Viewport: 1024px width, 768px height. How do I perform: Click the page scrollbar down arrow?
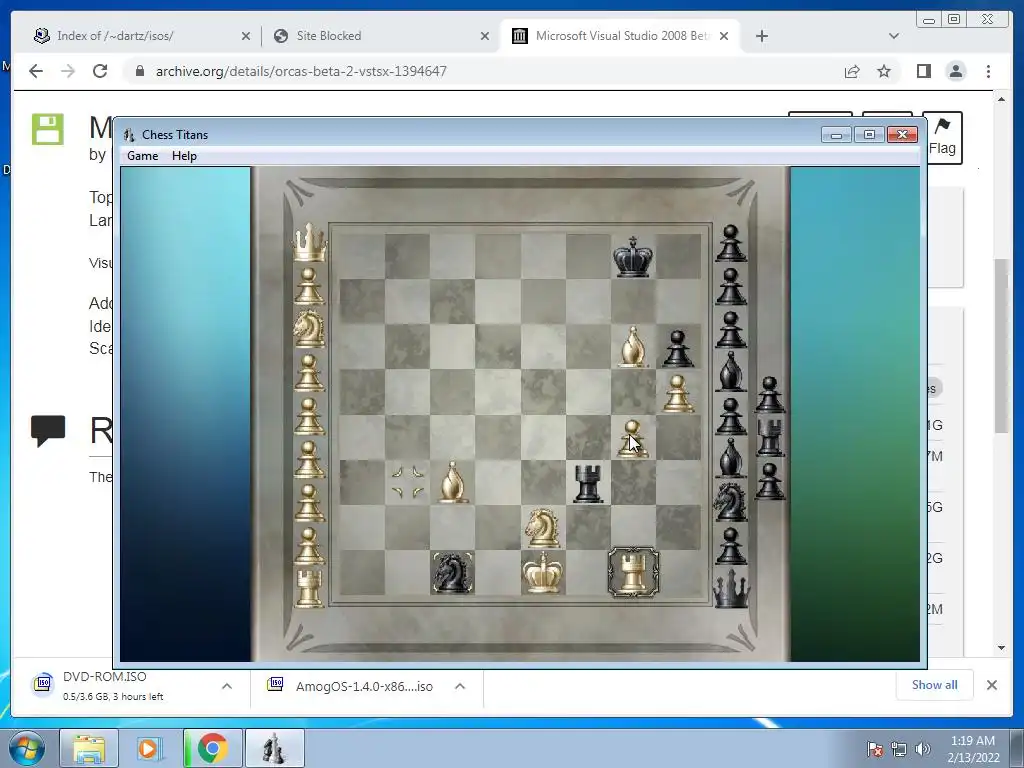1002,648
